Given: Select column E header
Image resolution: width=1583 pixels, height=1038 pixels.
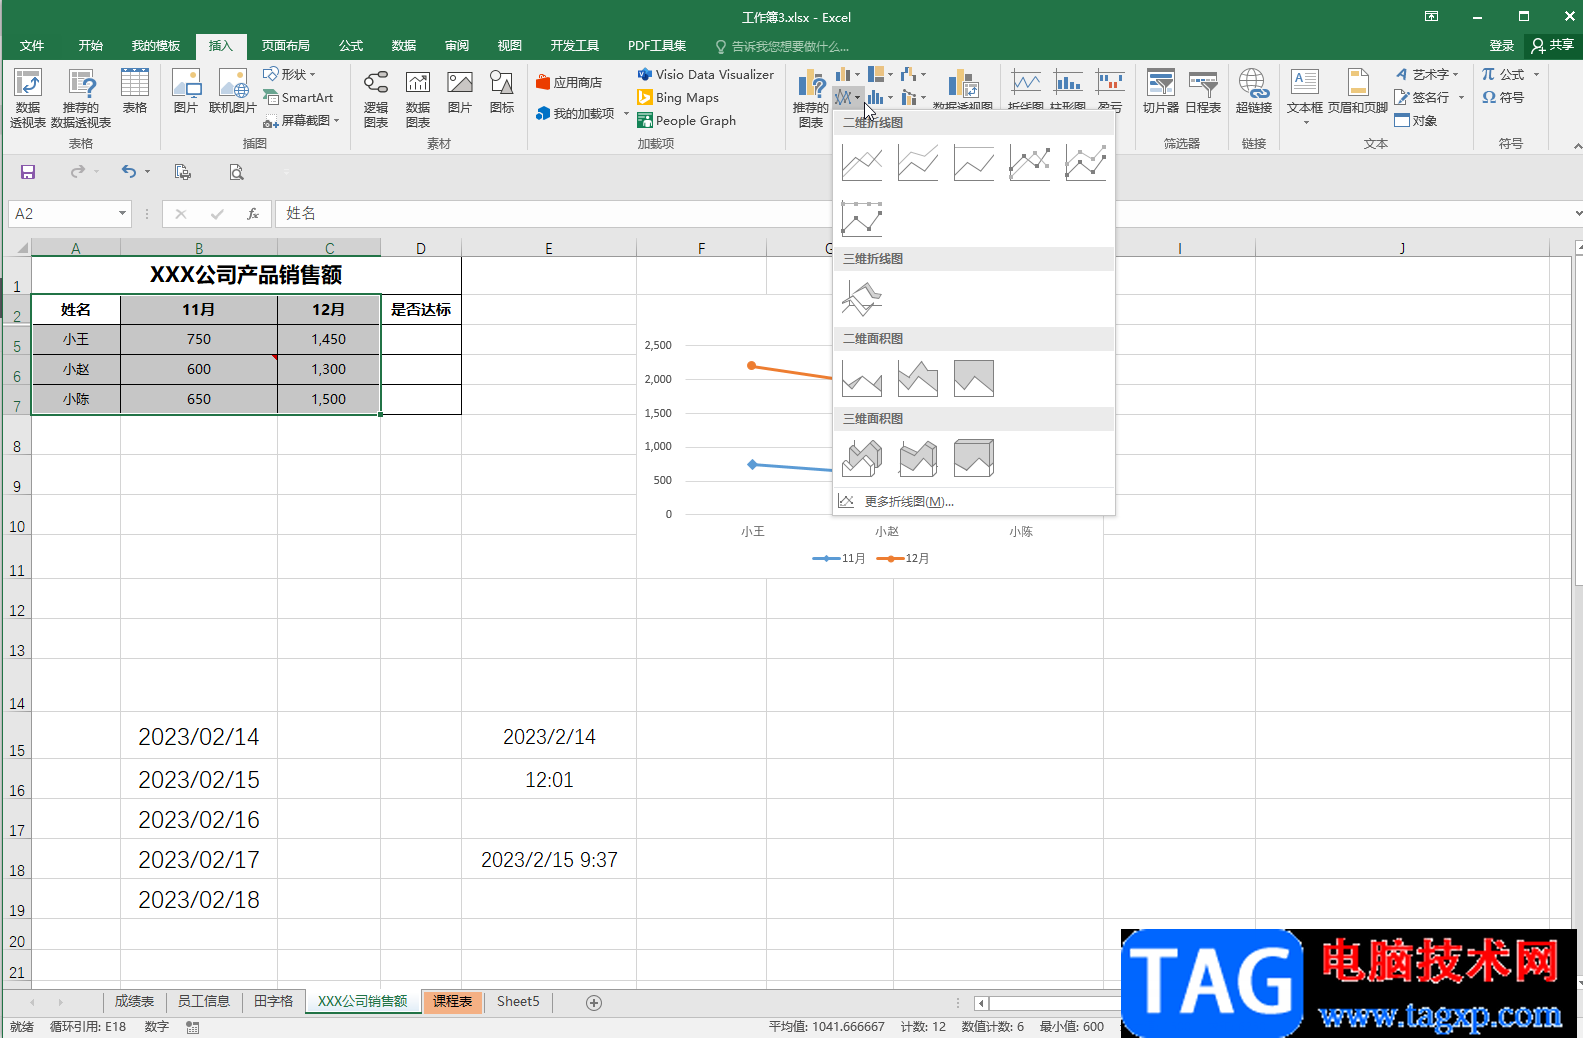Looking at the screenshot, I should click(x=549, y=248).
